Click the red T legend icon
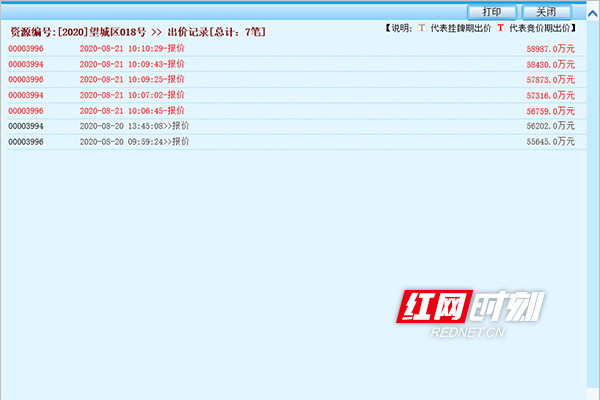 (501, 28)
